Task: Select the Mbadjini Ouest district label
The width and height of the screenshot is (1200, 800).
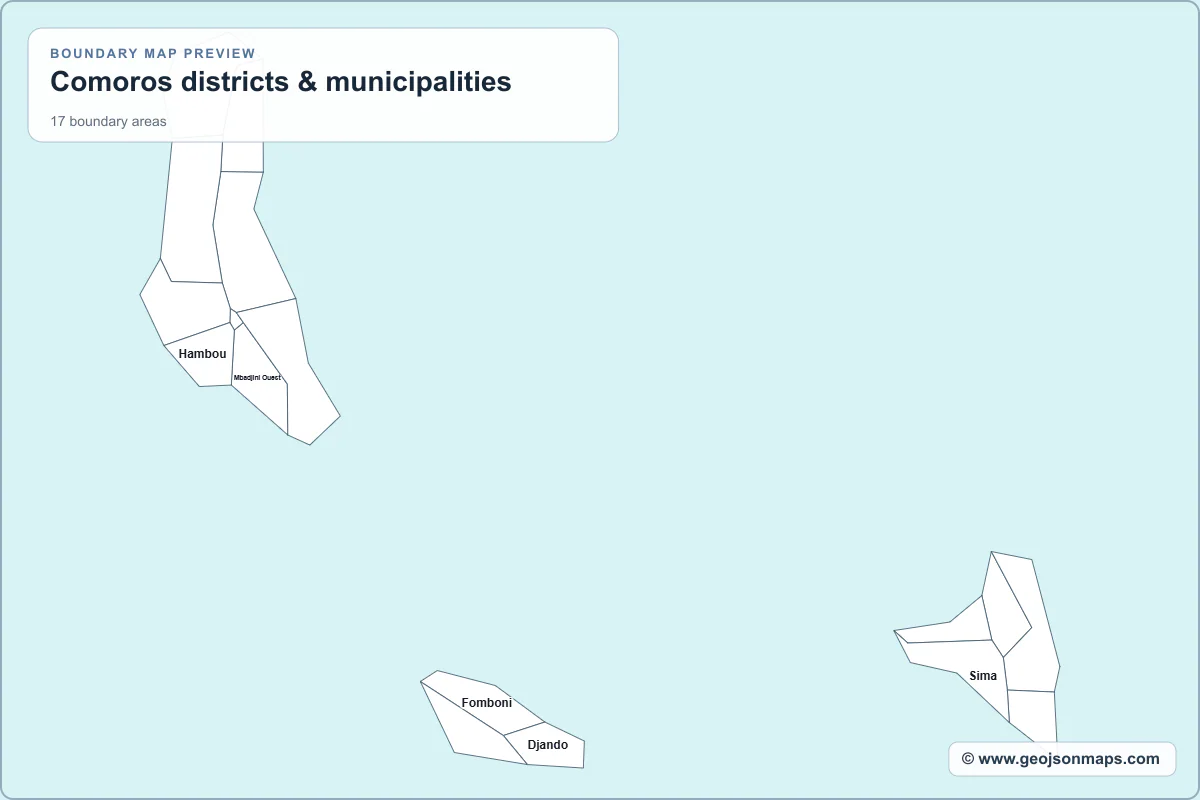Action: coord(257,378)
